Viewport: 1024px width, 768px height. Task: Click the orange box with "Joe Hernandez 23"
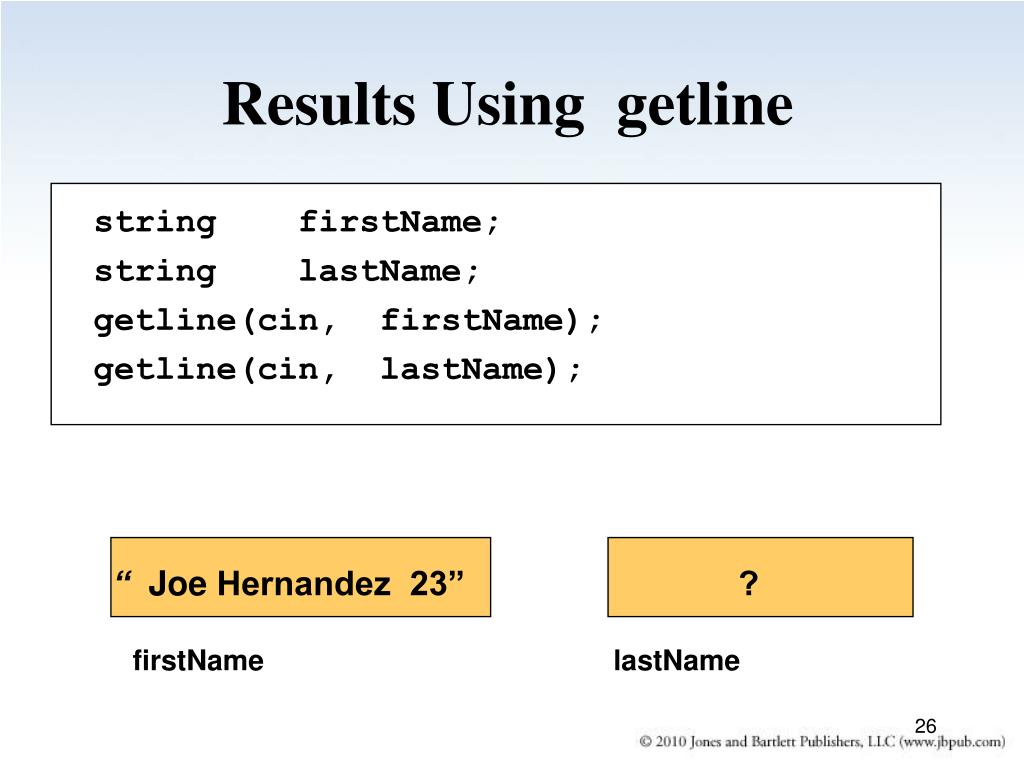pyautogui.click(x=300, y=577)
